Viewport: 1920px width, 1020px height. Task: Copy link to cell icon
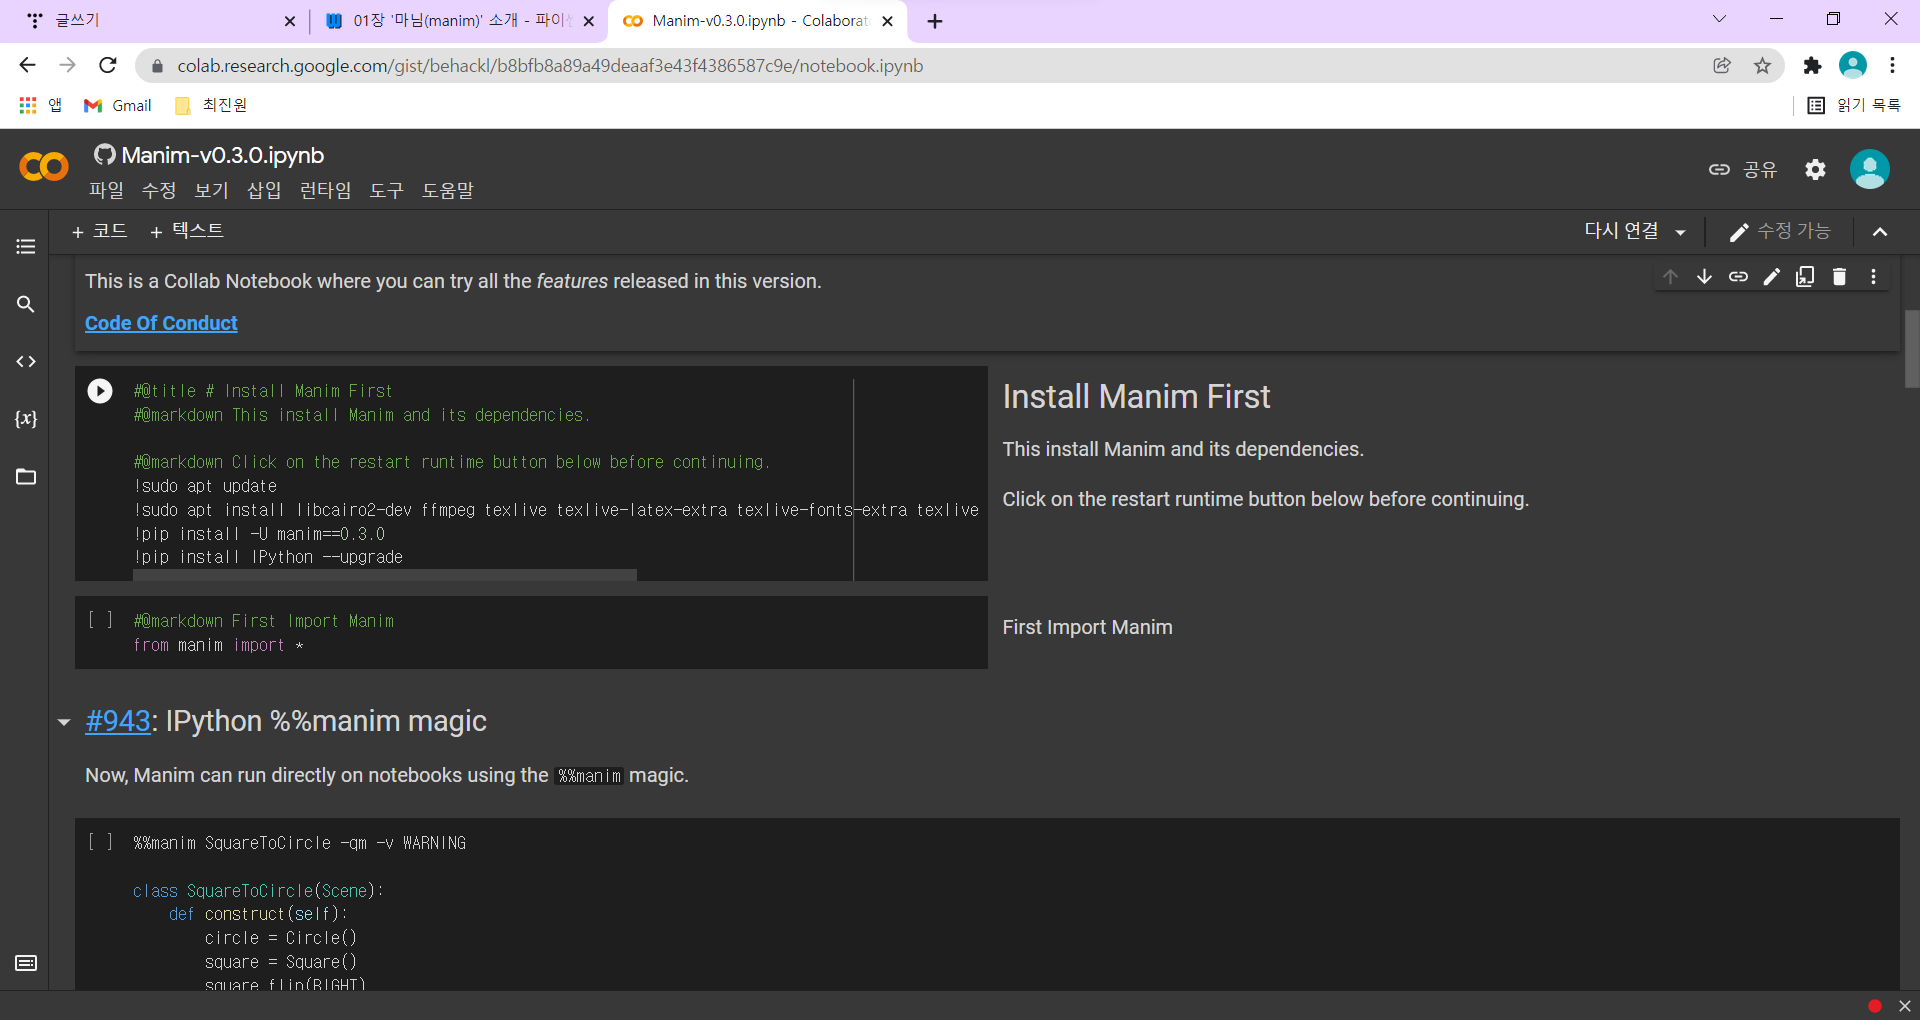(1738, 277)
